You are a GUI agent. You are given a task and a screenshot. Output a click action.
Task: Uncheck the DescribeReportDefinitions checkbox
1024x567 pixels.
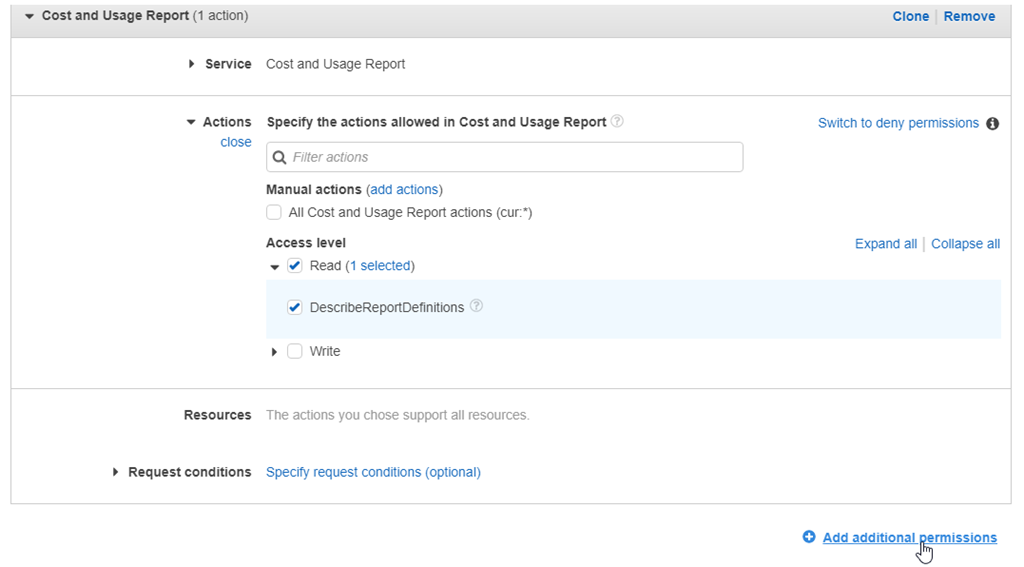(x=295, y=308)
